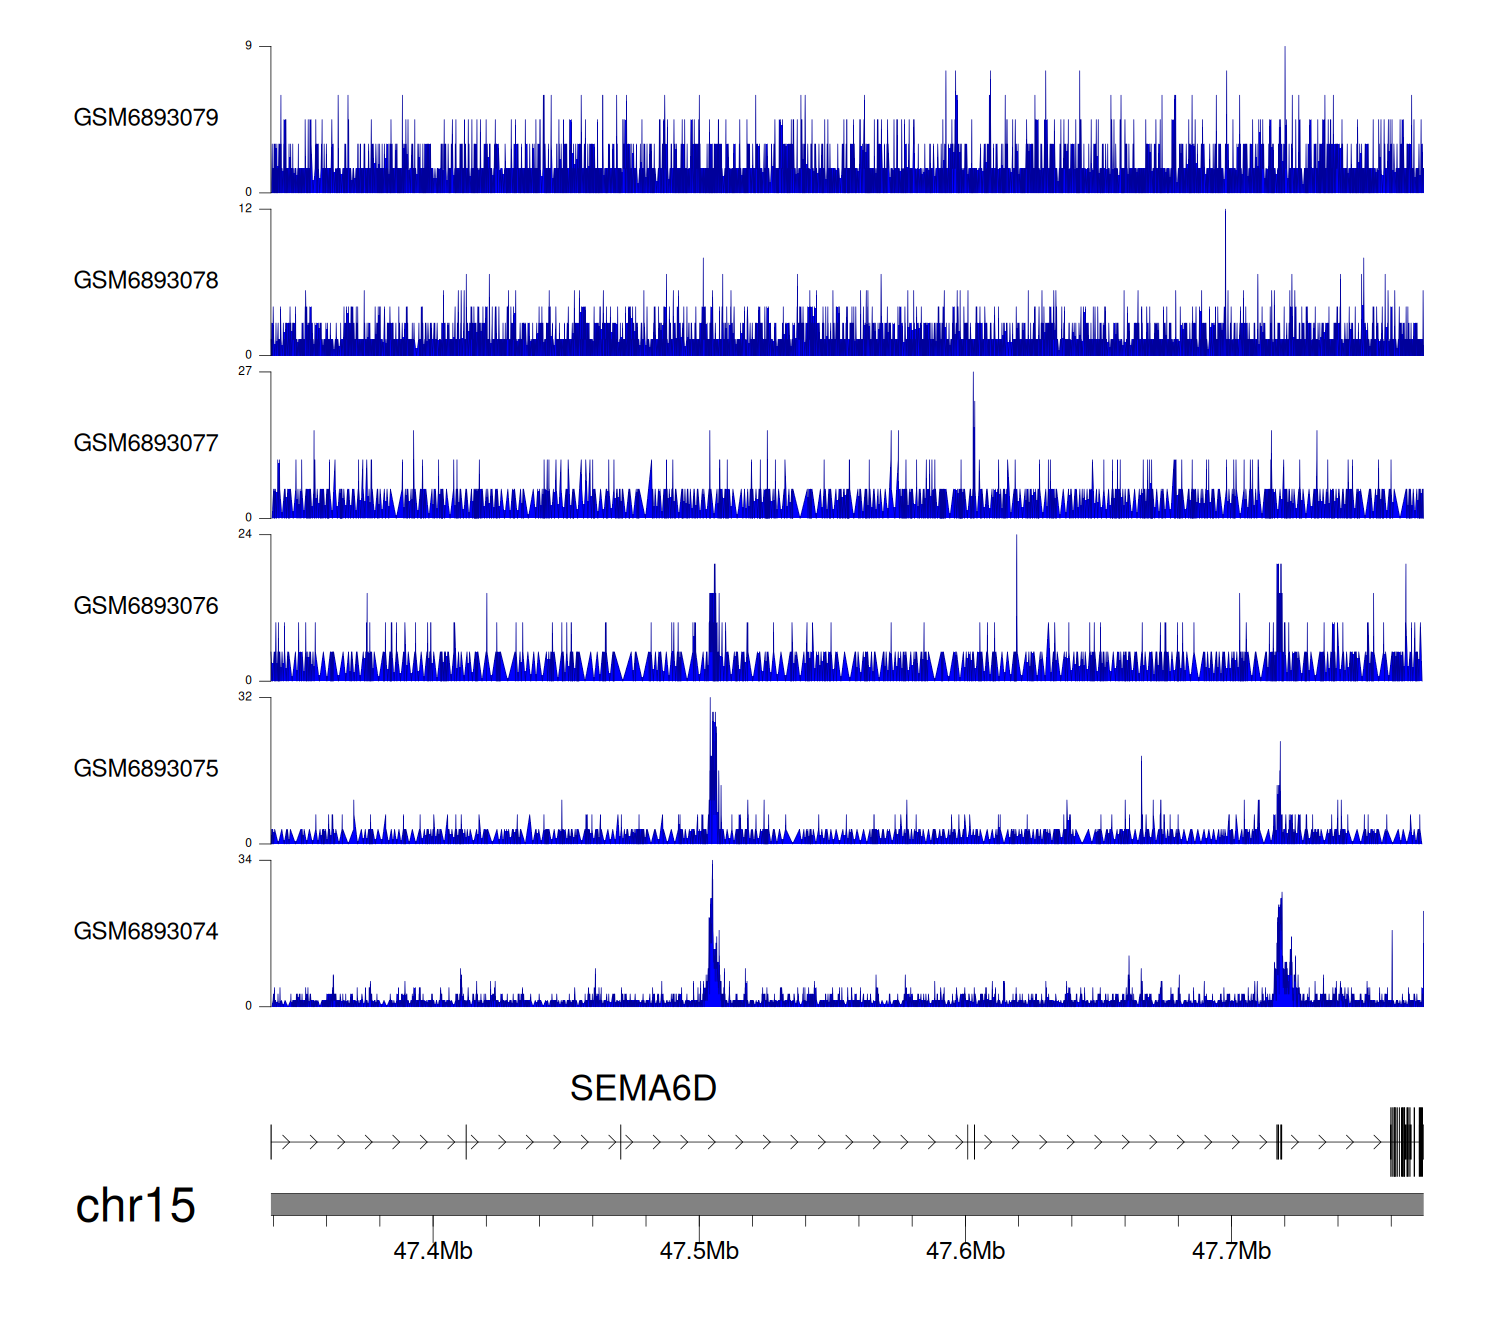Select the GSM6893078 track label

coord(146,281)
